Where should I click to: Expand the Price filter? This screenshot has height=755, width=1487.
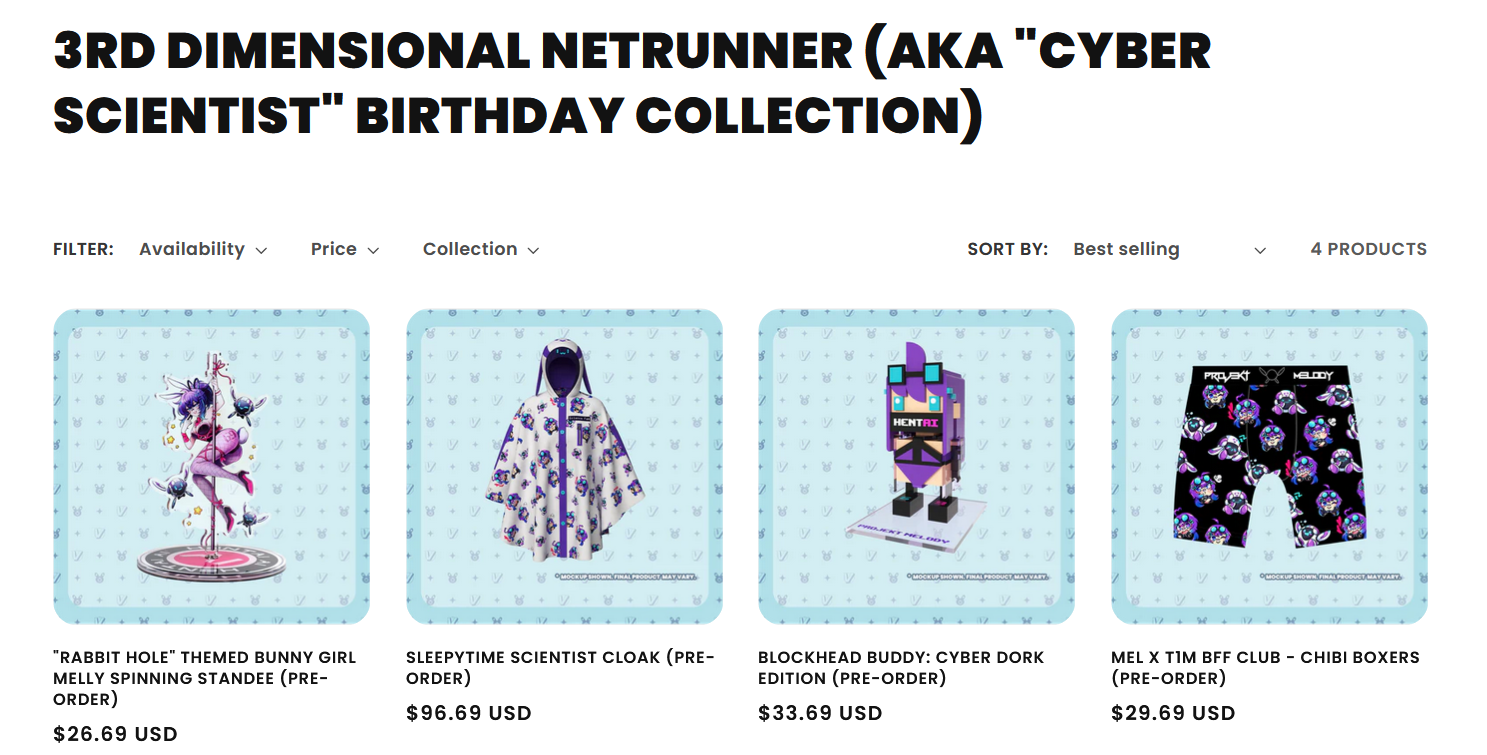tap(345, 249)
